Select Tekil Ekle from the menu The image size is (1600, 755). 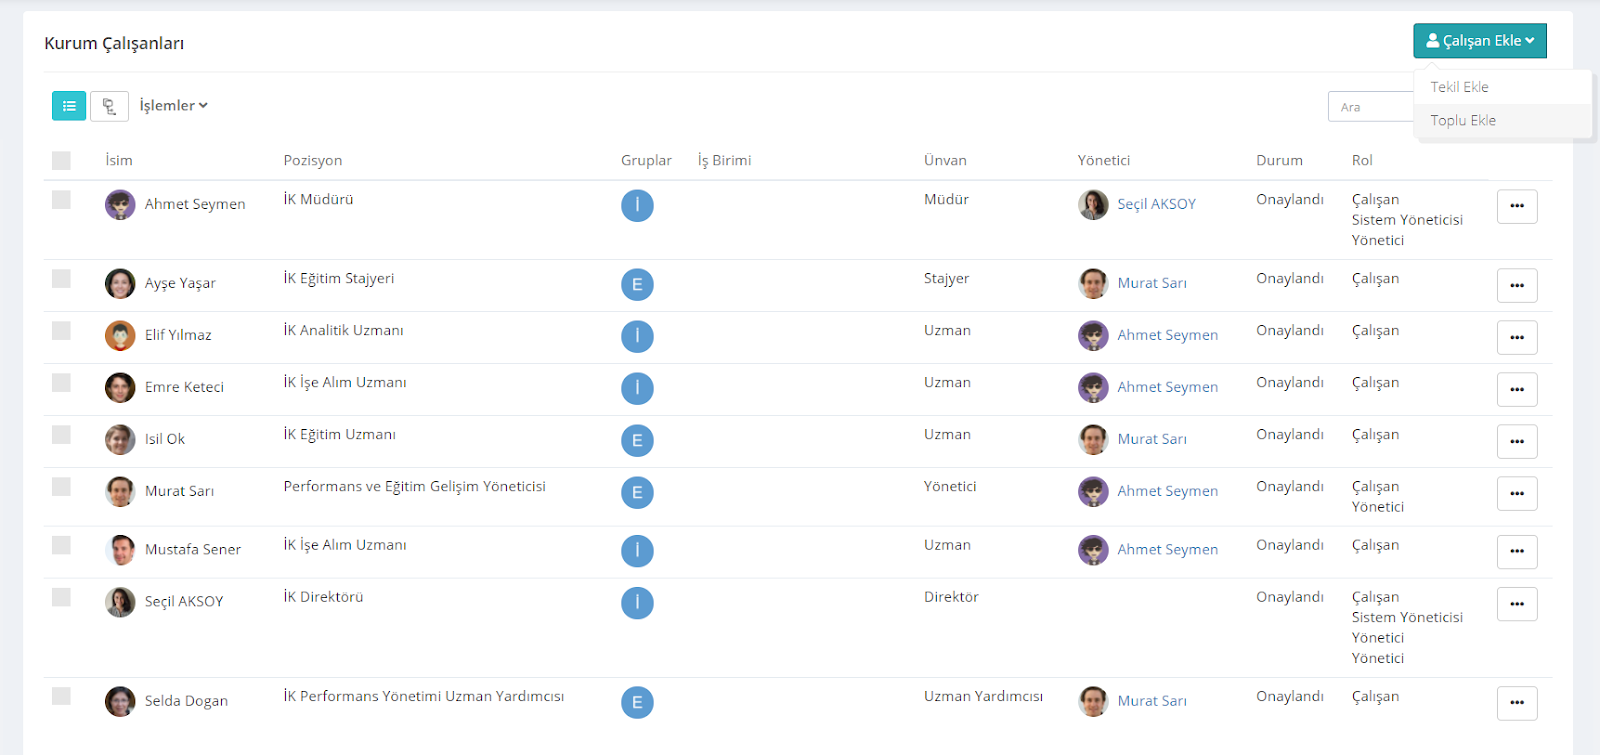(x=1503, y=87)
